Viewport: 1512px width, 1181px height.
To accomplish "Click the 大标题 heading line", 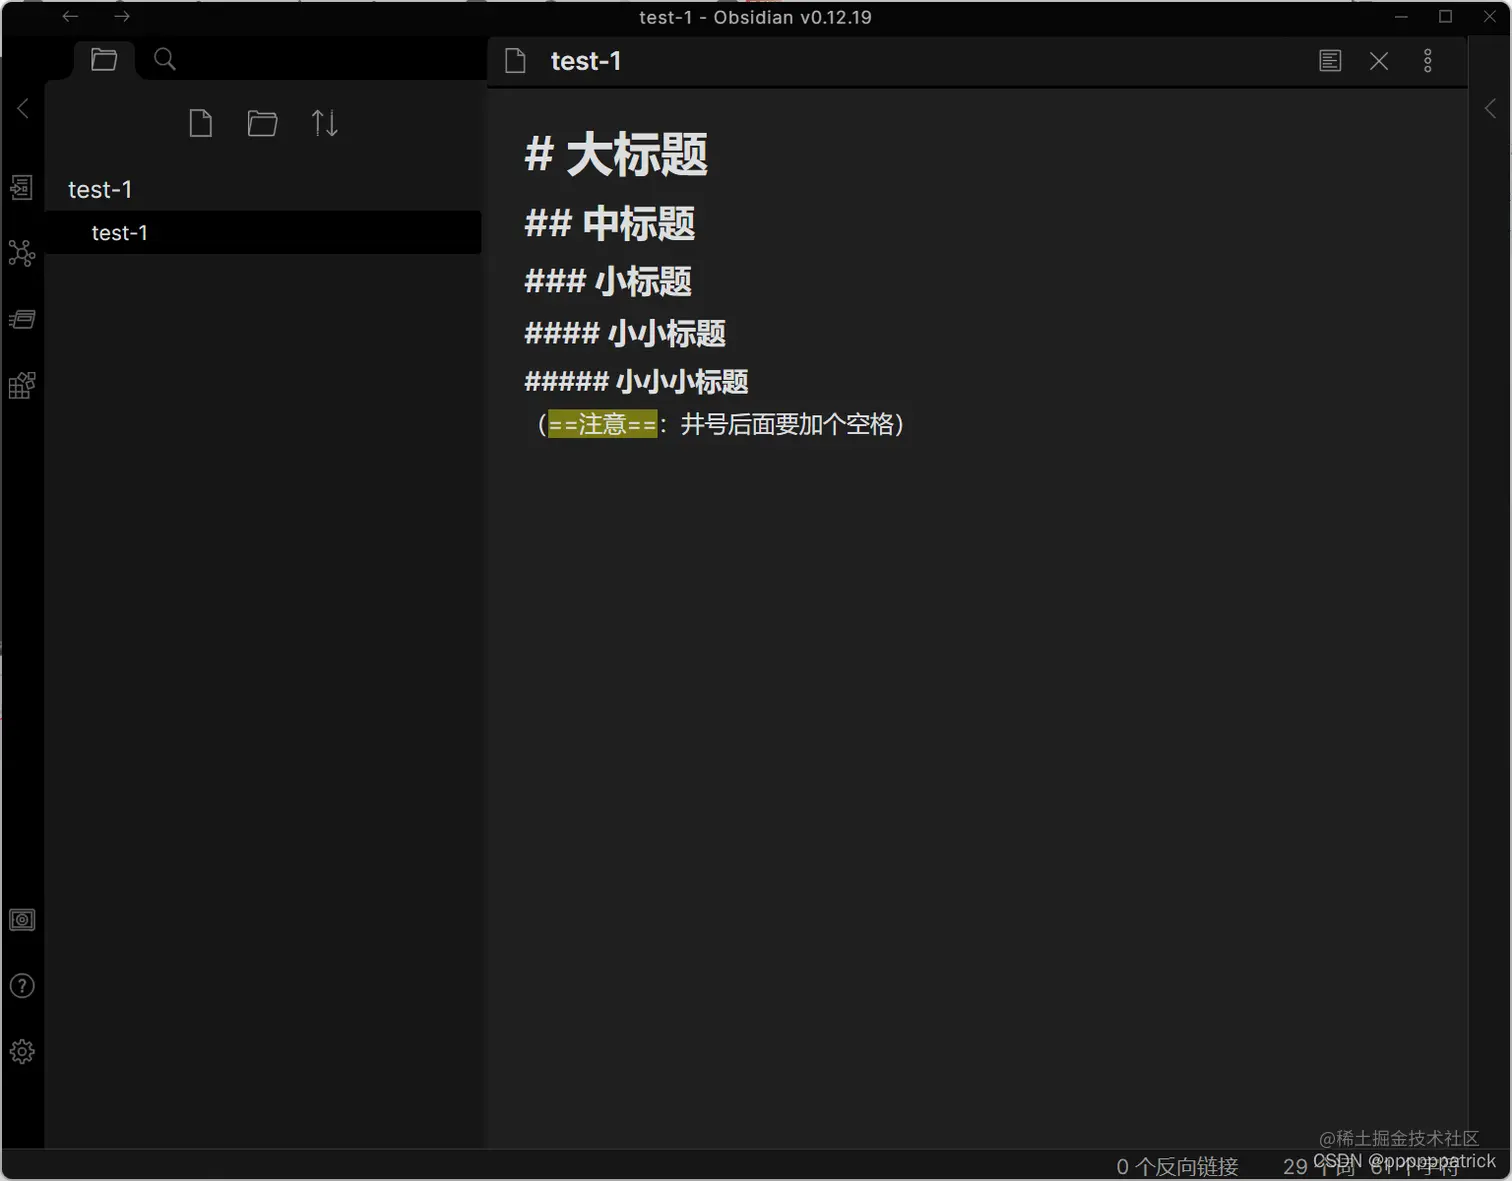I will pyautogui.click(x=616, y=156).
